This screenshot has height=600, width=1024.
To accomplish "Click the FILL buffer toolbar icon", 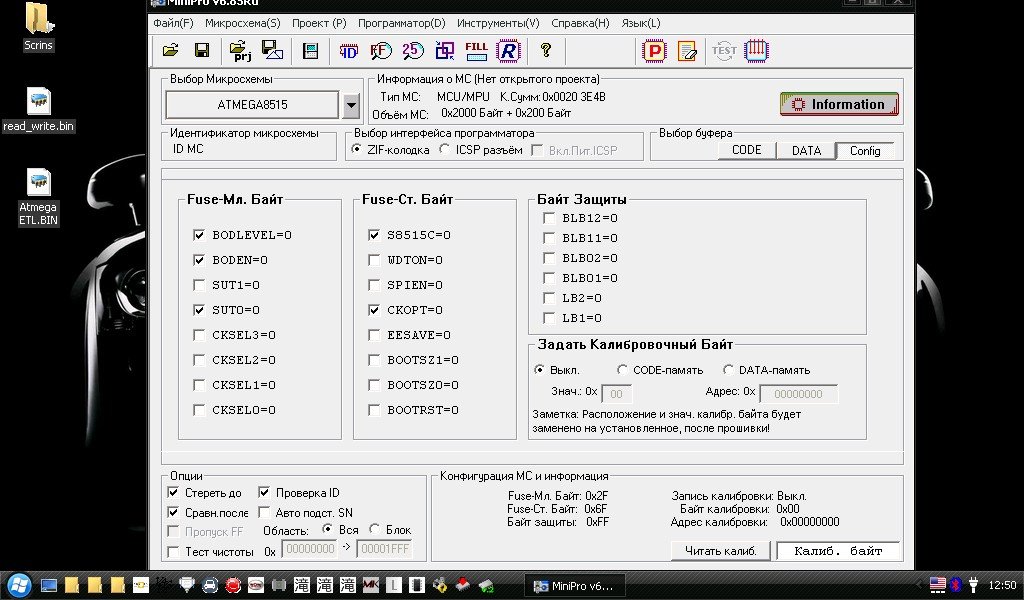I will point(477,50).
